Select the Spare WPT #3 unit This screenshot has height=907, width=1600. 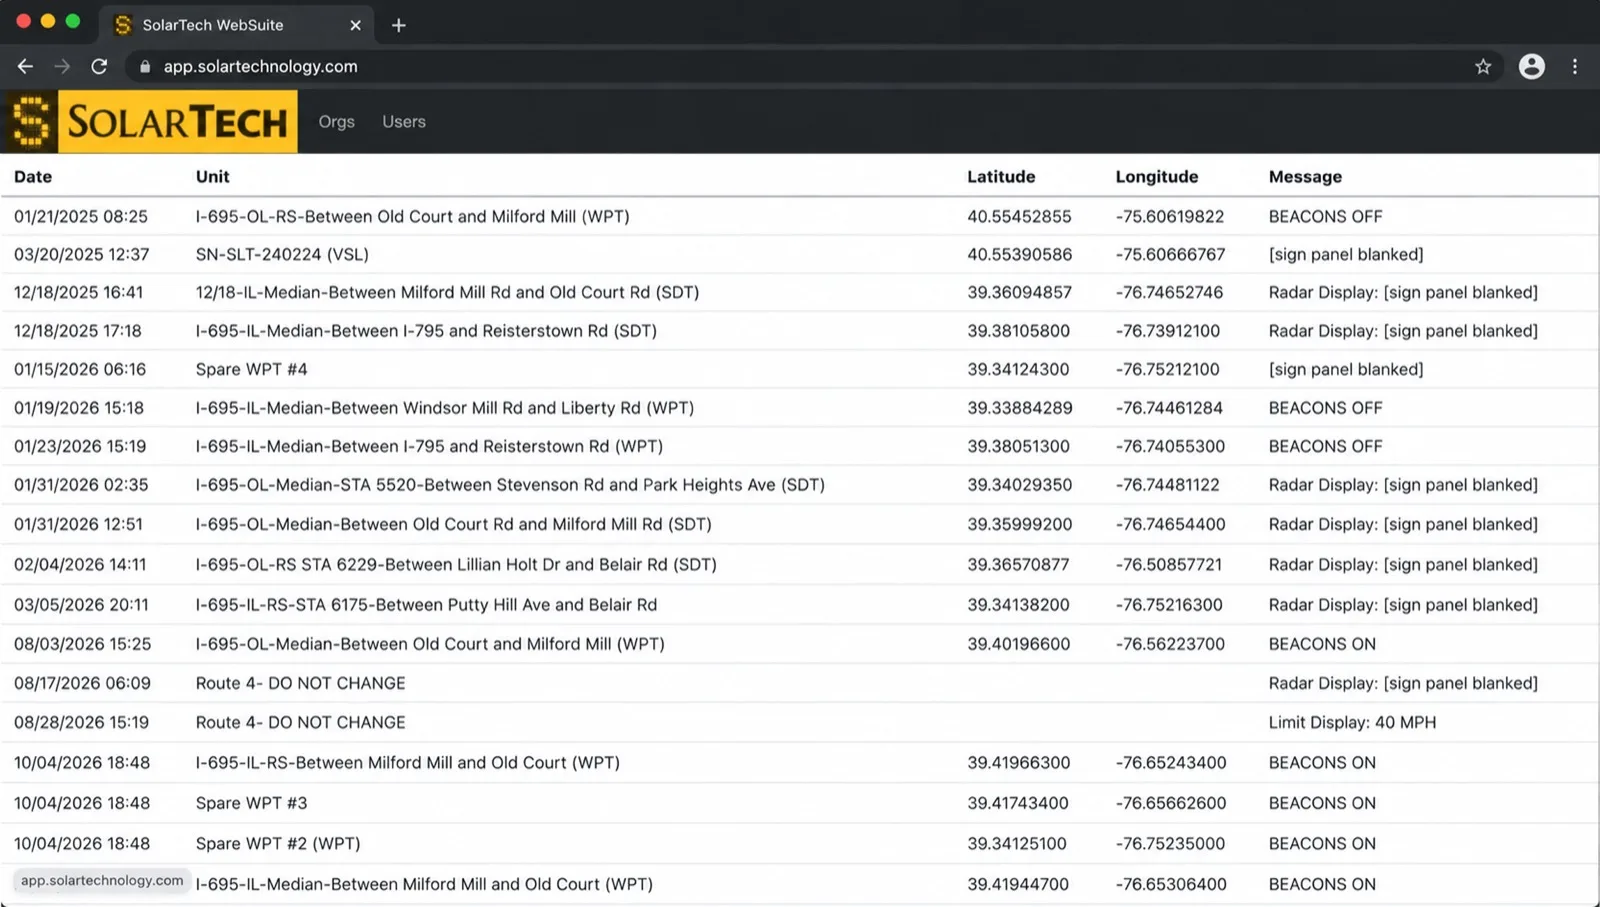point(252,803)
